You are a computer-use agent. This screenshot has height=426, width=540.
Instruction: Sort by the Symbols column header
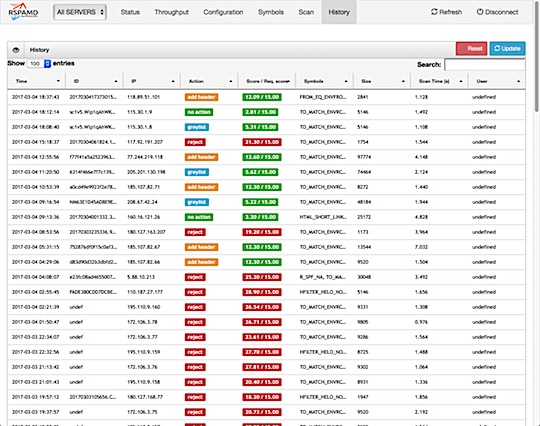(324, 81)
